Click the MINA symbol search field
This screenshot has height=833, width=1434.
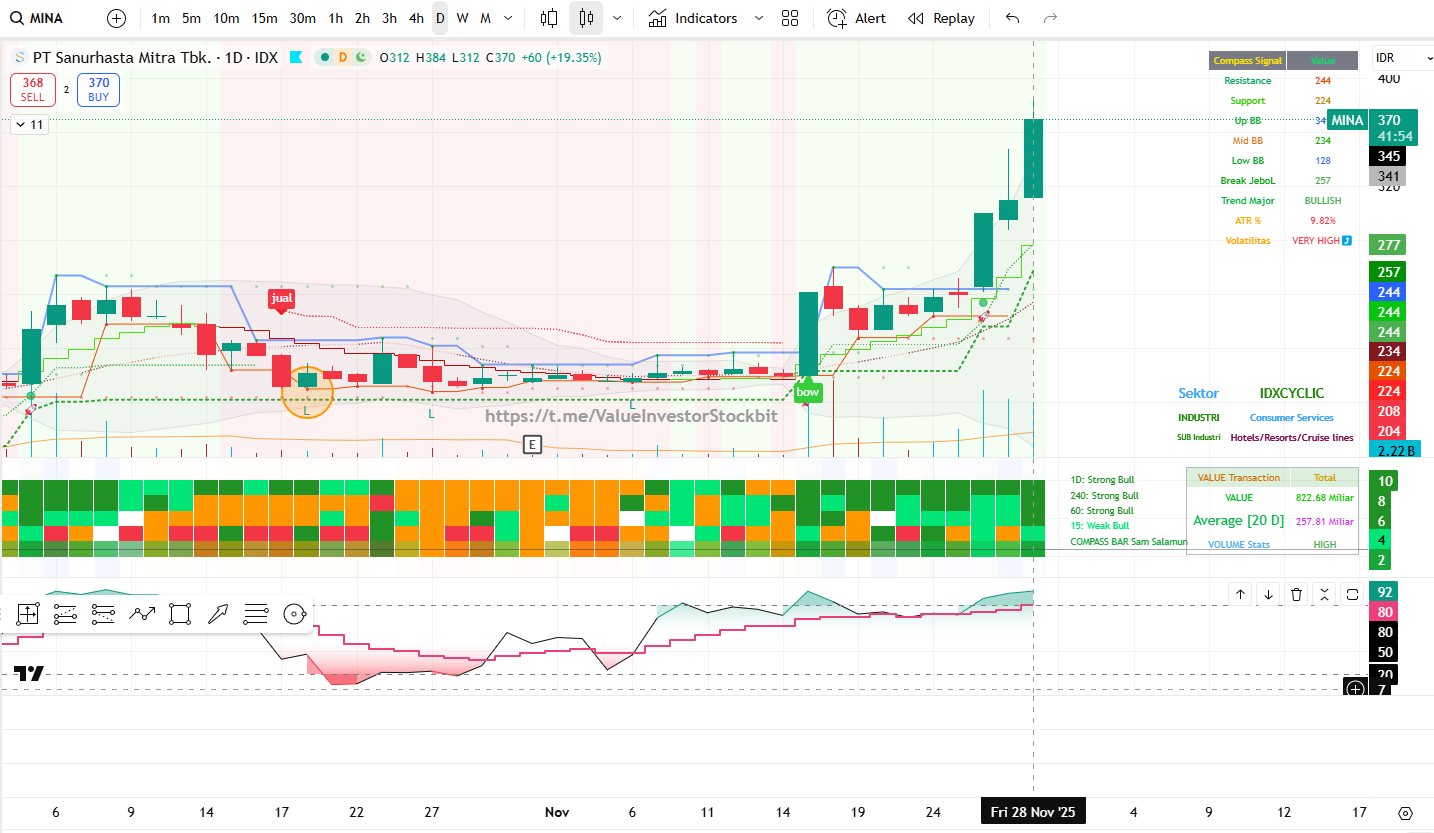click(46, 18)
